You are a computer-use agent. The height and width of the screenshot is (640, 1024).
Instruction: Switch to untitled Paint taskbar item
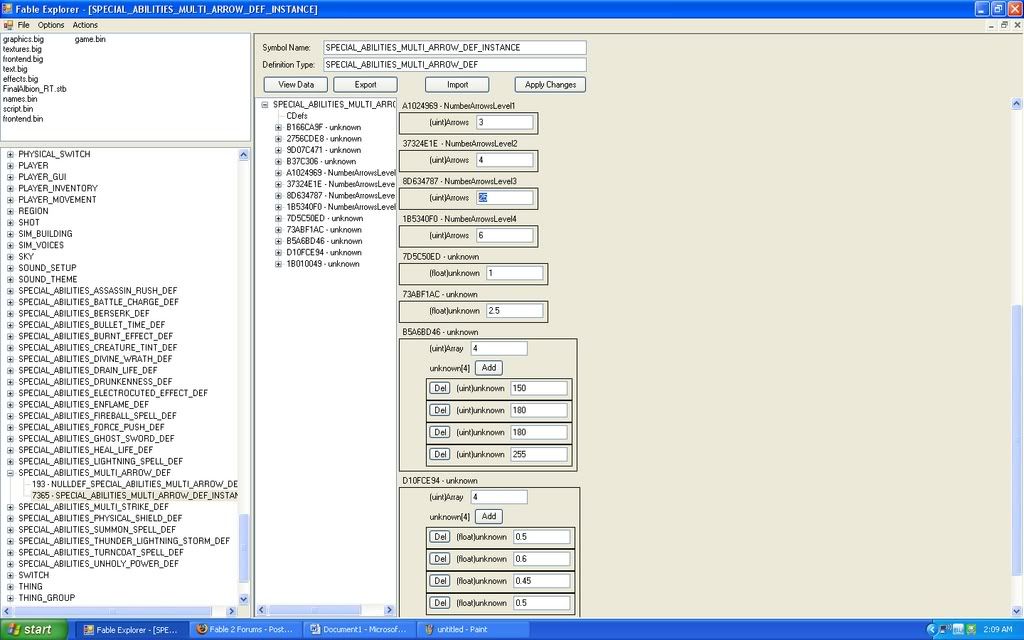(472, 630)
